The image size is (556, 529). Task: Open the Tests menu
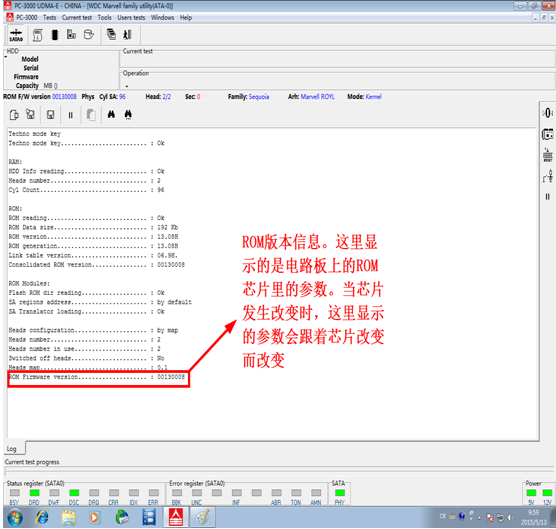50,17
